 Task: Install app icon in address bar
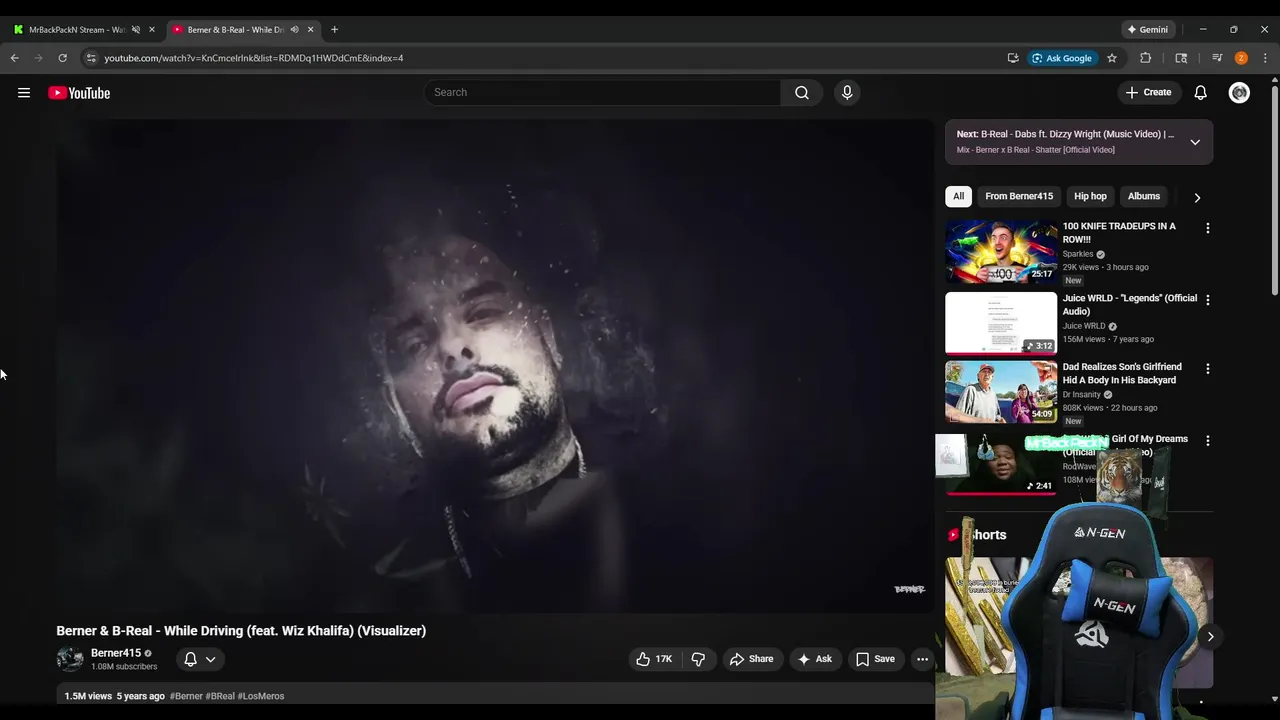[x=1013, y=58]
